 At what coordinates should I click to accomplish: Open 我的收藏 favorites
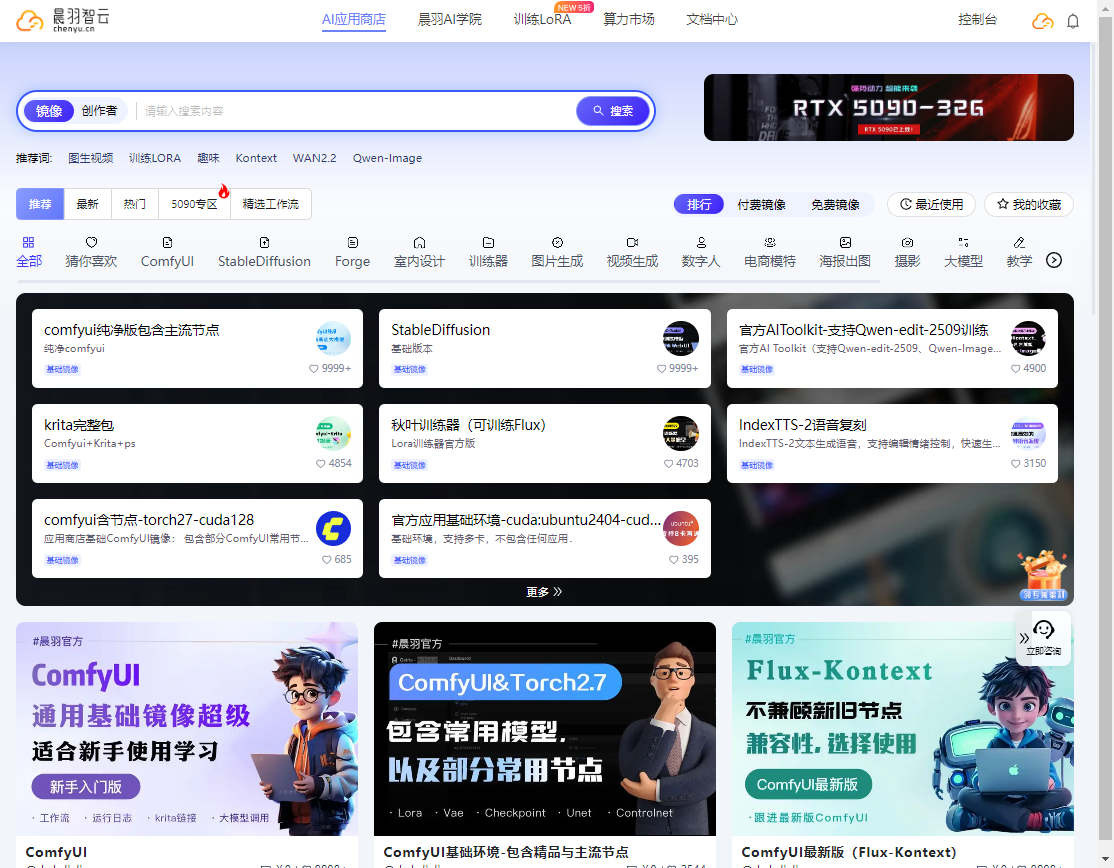coord(1028,204)
